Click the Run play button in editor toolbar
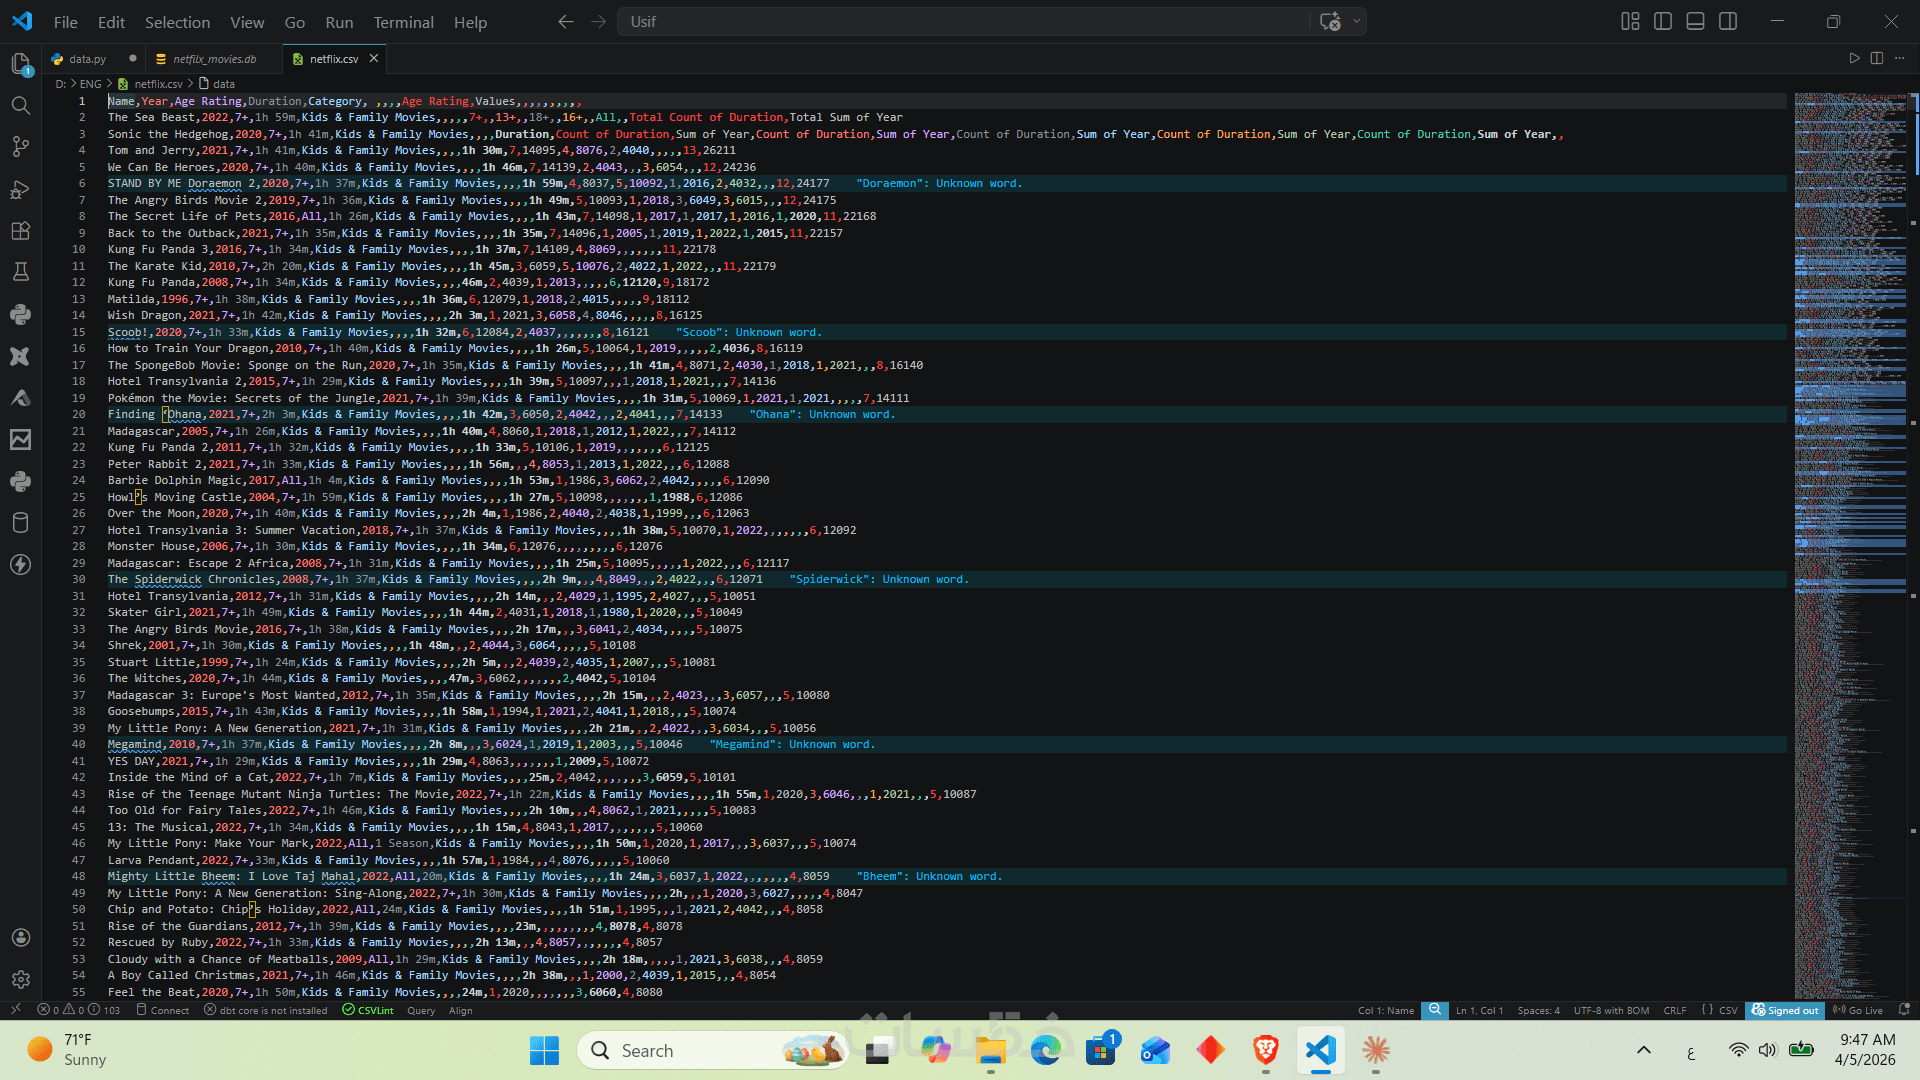The height and width of the screenshot is (1080, 1920). (x=1854, y=59)
